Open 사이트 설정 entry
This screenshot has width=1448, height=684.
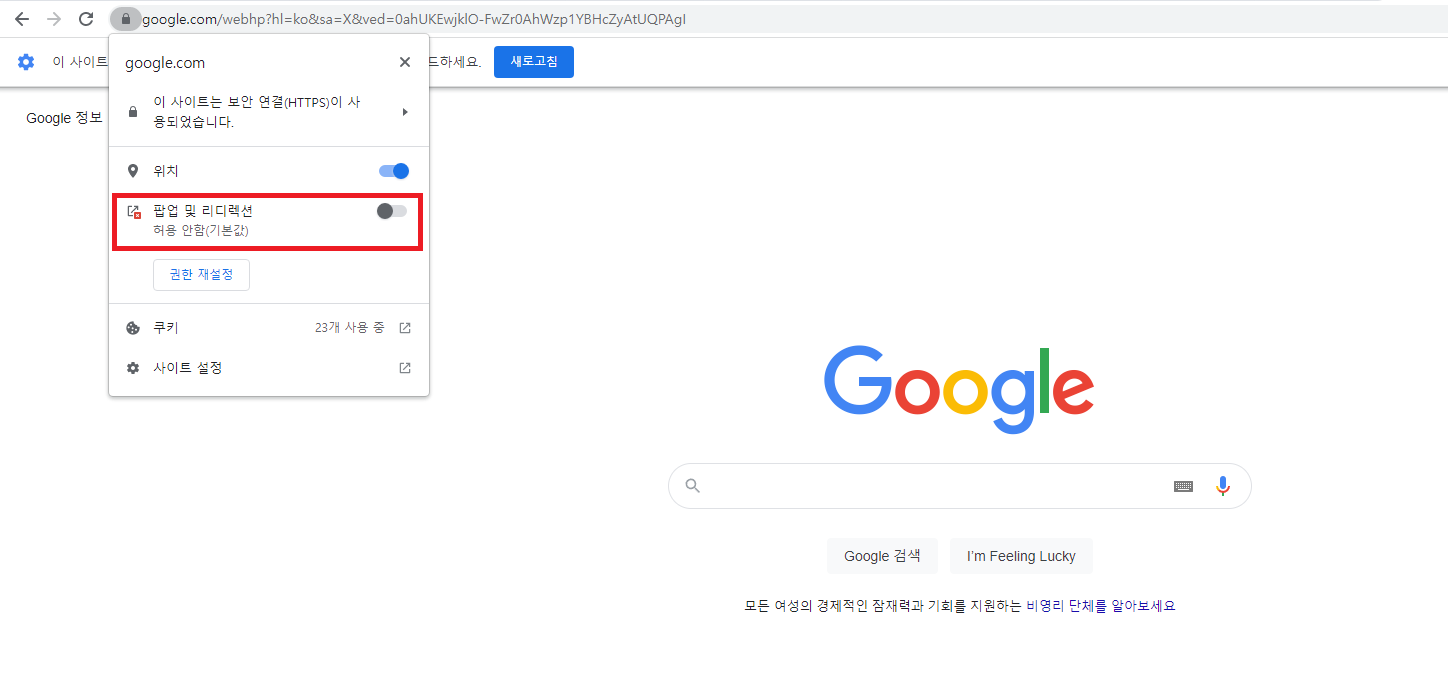point(269,368)
